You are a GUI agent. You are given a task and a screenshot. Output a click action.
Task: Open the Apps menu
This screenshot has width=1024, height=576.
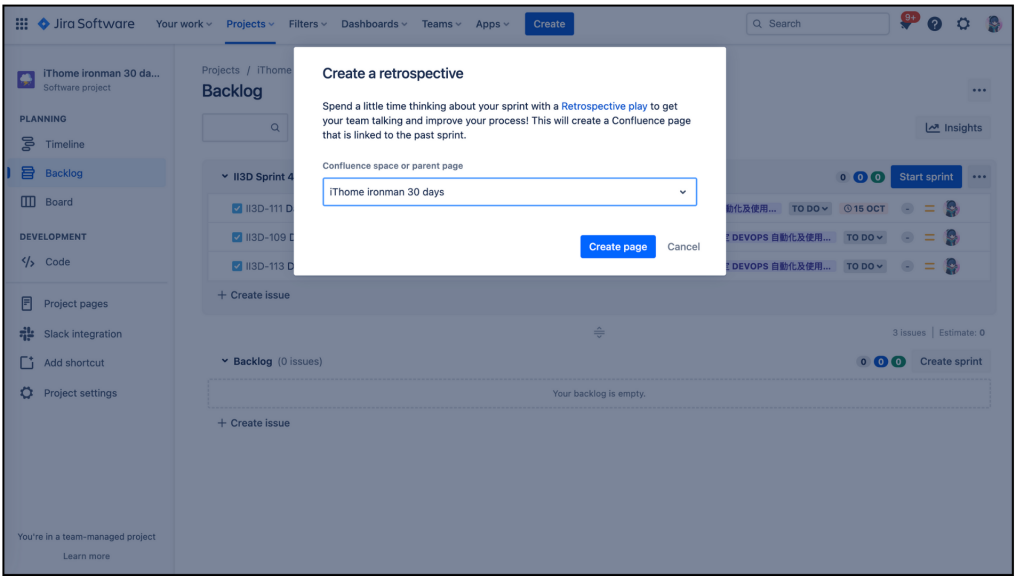(x=492, y=24)
